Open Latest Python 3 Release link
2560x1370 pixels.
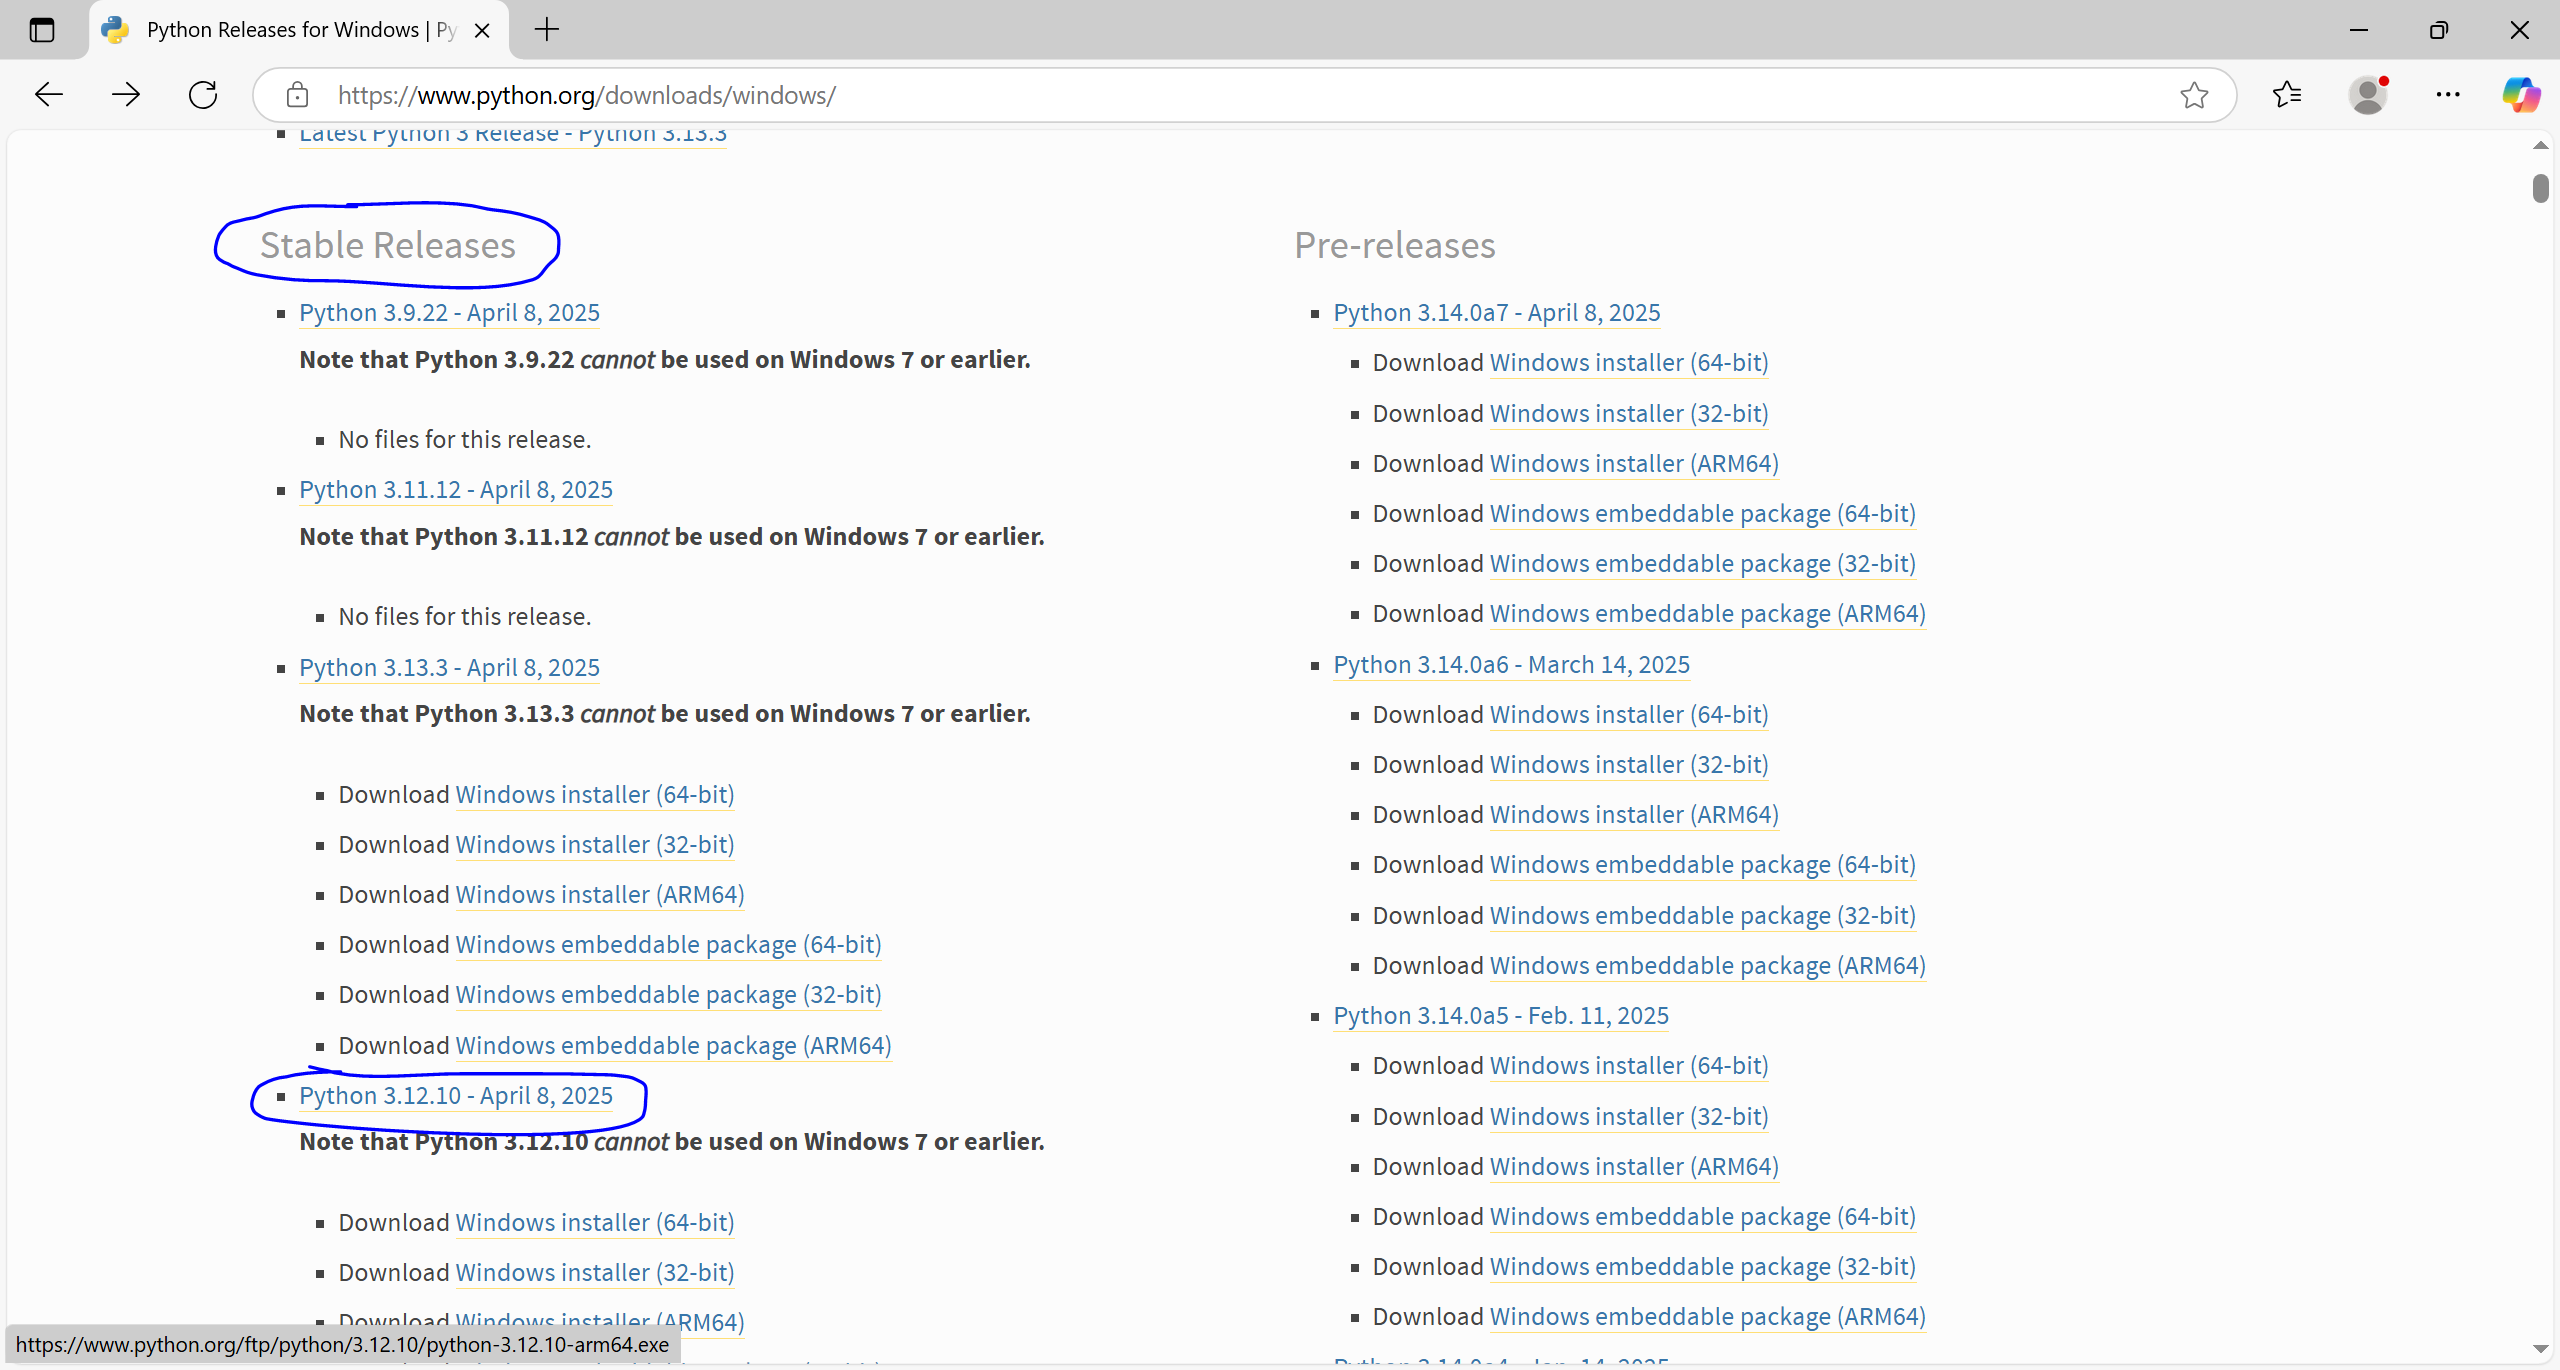[x=513, y=135]
